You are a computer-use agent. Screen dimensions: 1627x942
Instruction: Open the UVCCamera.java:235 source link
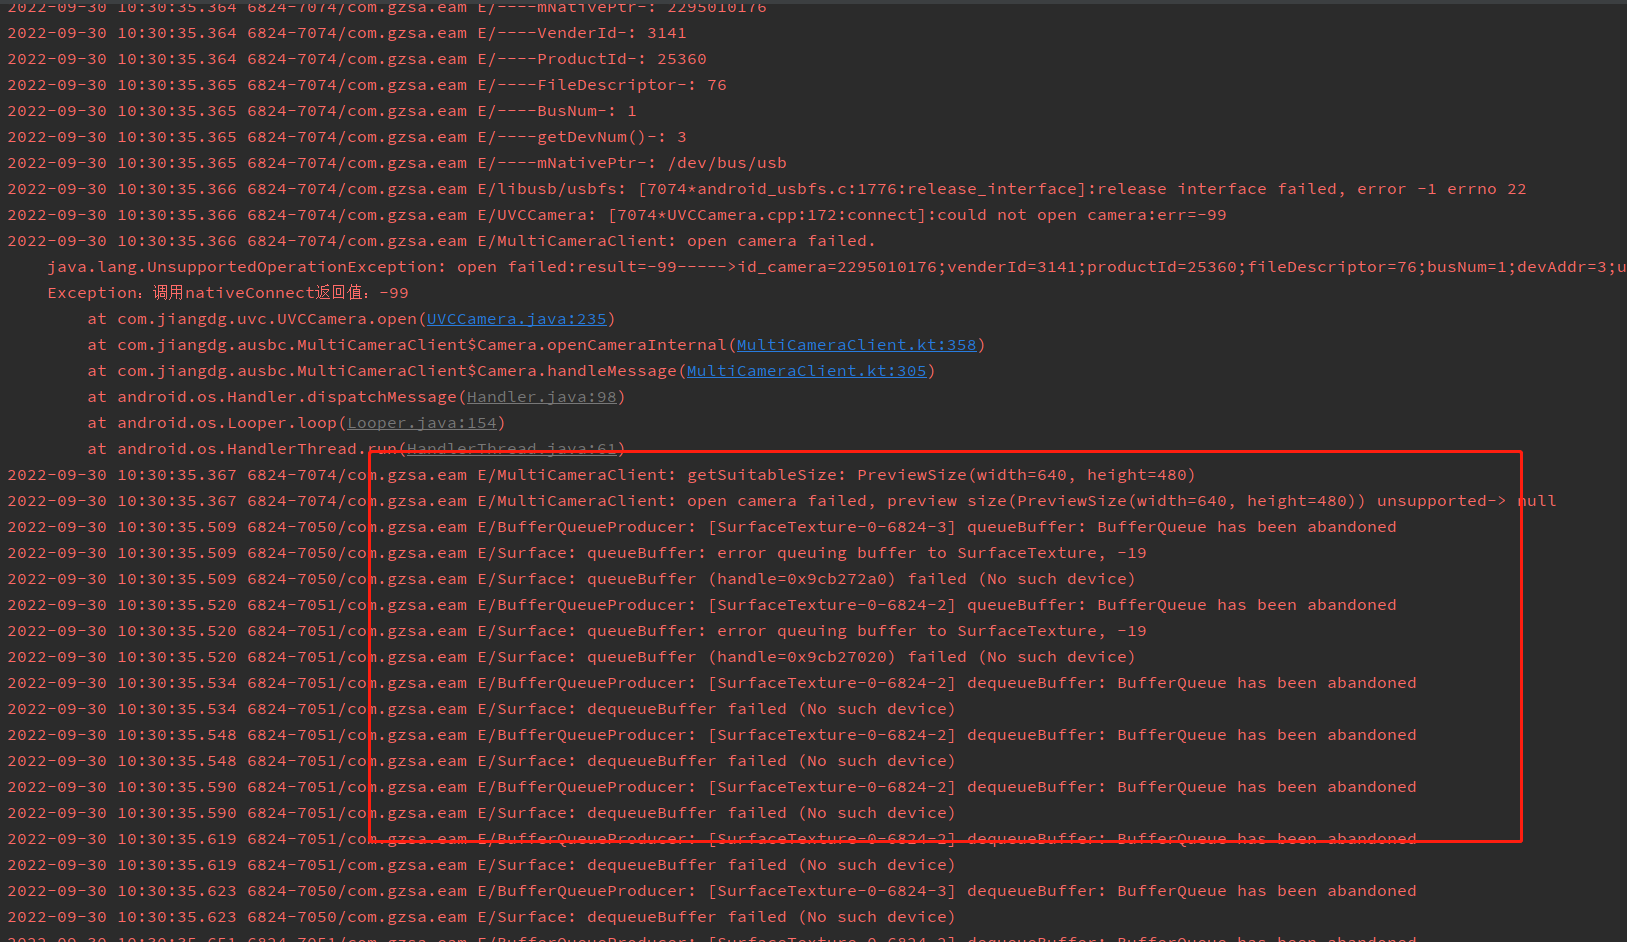516,318
